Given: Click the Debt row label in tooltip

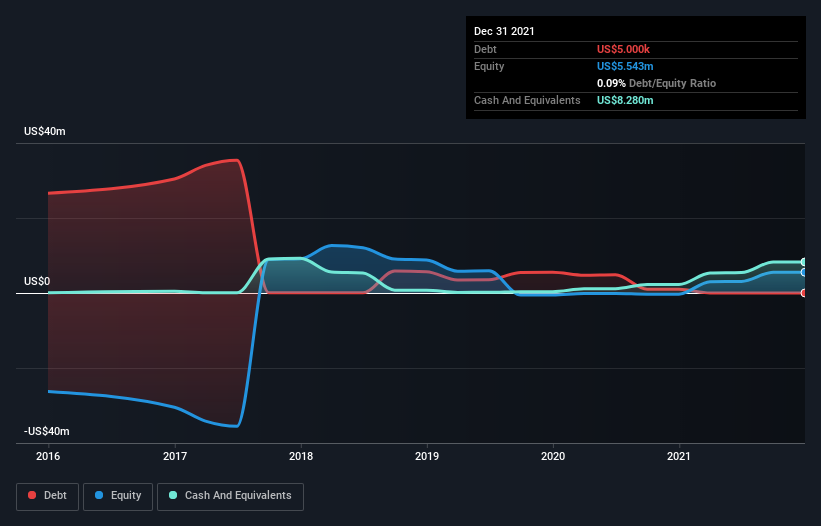Looking at the screenshot, I should coord(485,49).
